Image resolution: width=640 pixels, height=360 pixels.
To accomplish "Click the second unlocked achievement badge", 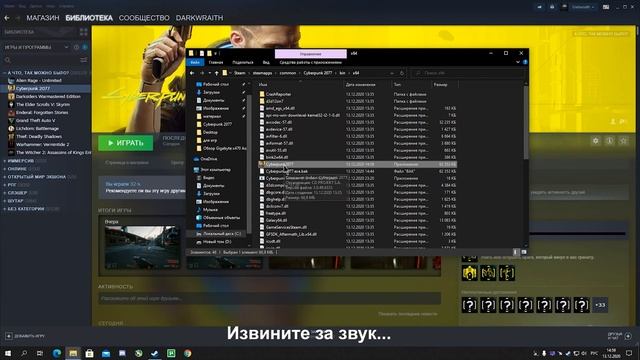I will [x=488, y=273].
